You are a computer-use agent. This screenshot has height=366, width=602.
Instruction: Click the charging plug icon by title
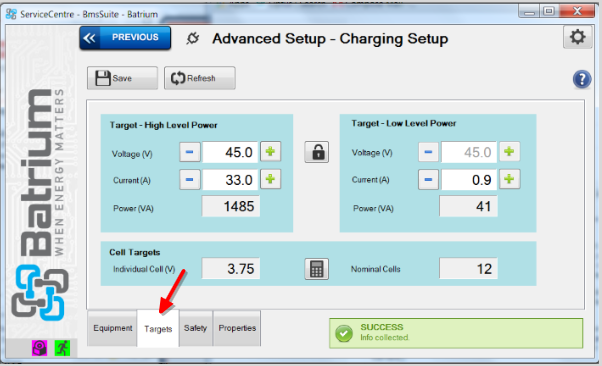(193, 38)
